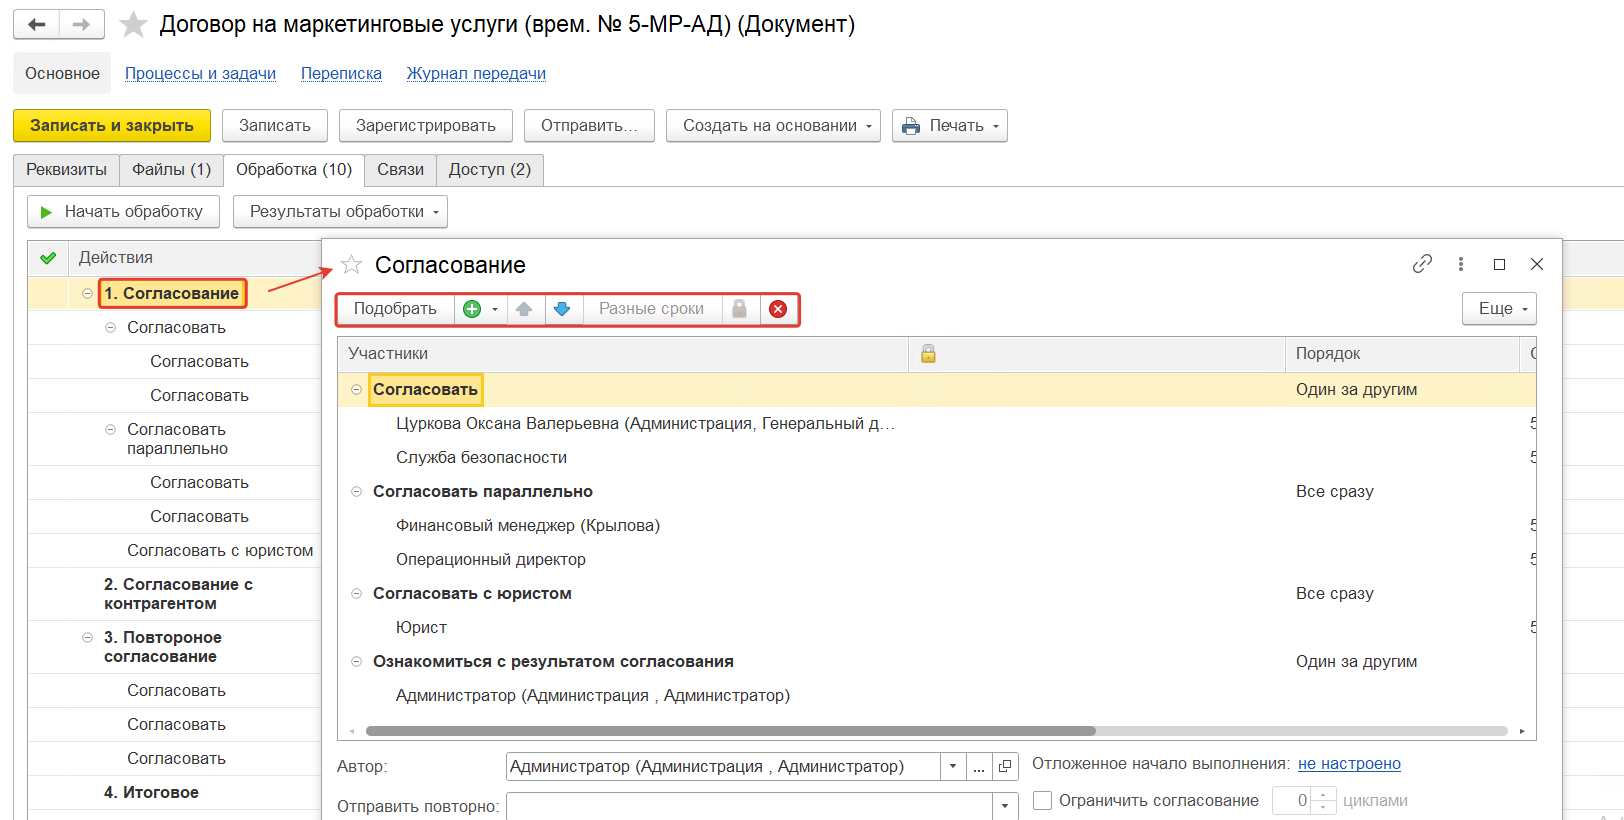
Task: Move participant up with gray arrow icon
Action: [x=524, y=309]
